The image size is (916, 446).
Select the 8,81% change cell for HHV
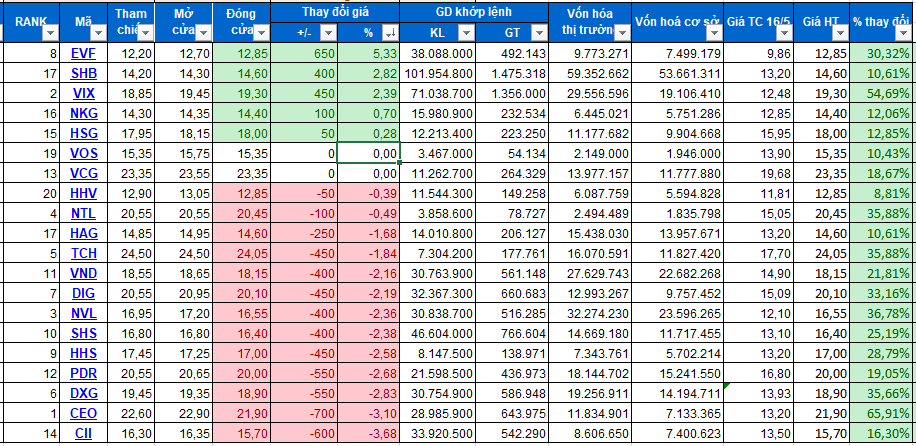pyautogui.click(x=883, y=193)
